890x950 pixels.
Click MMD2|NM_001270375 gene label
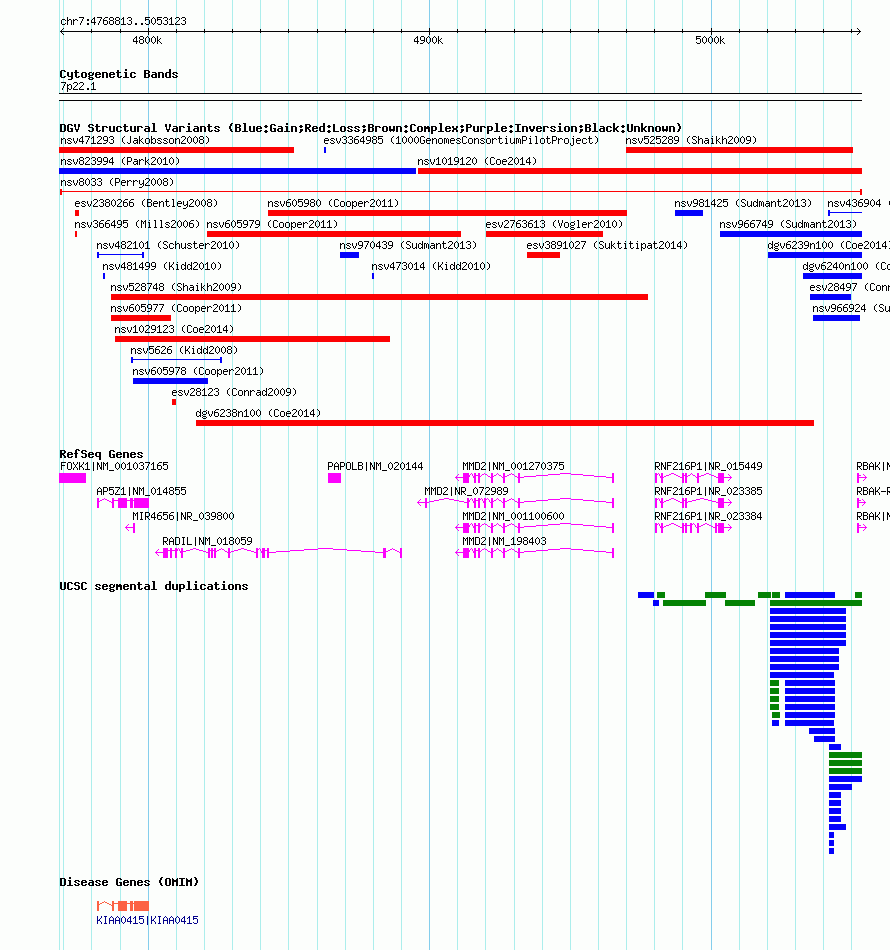(513, 467)
